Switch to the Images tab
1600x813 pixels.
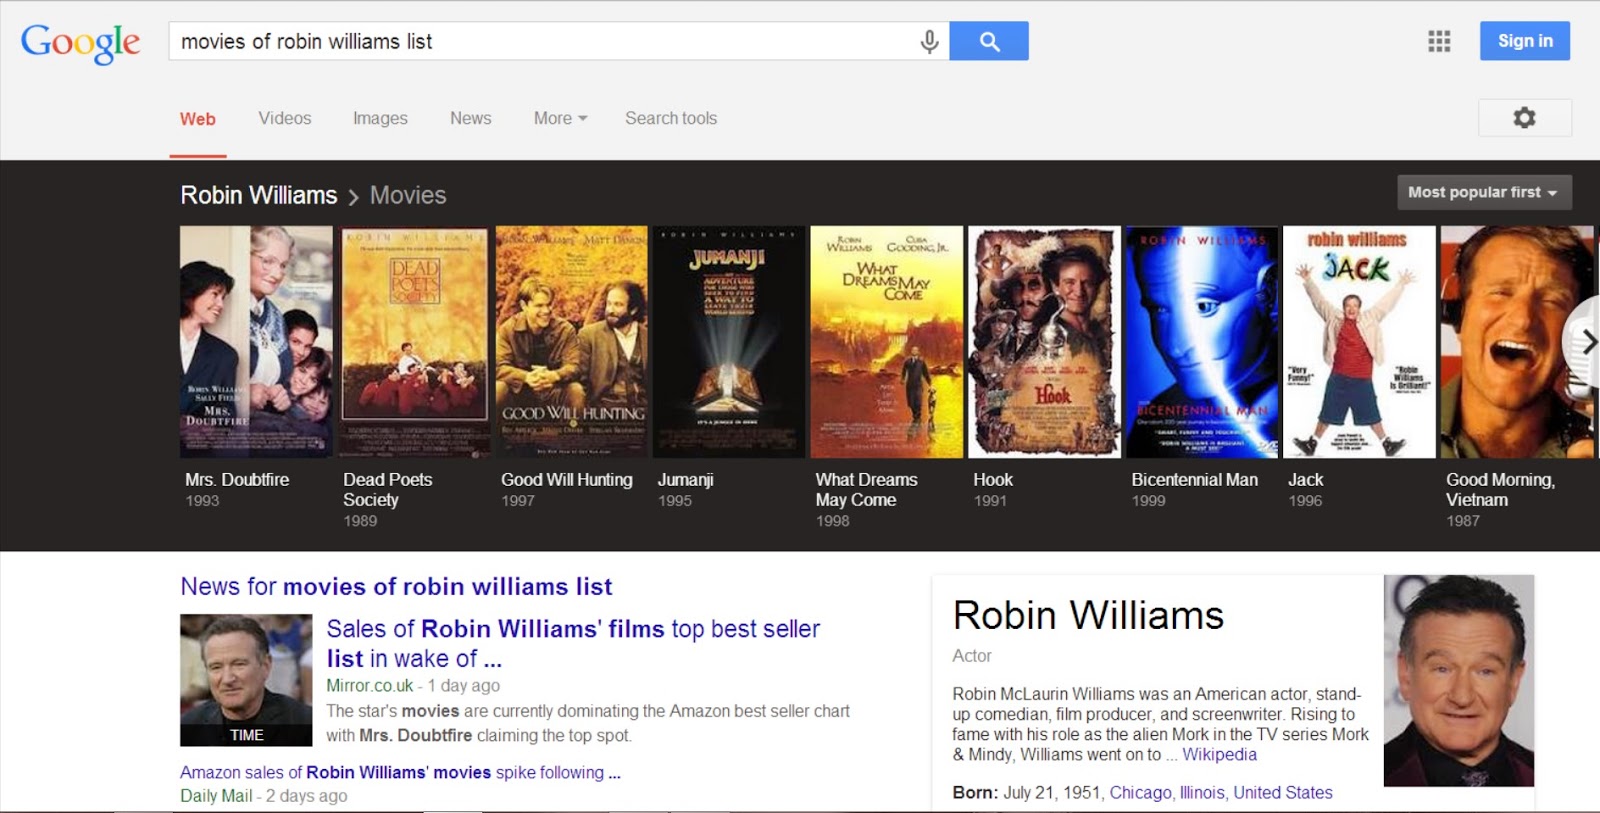(380, 118)
